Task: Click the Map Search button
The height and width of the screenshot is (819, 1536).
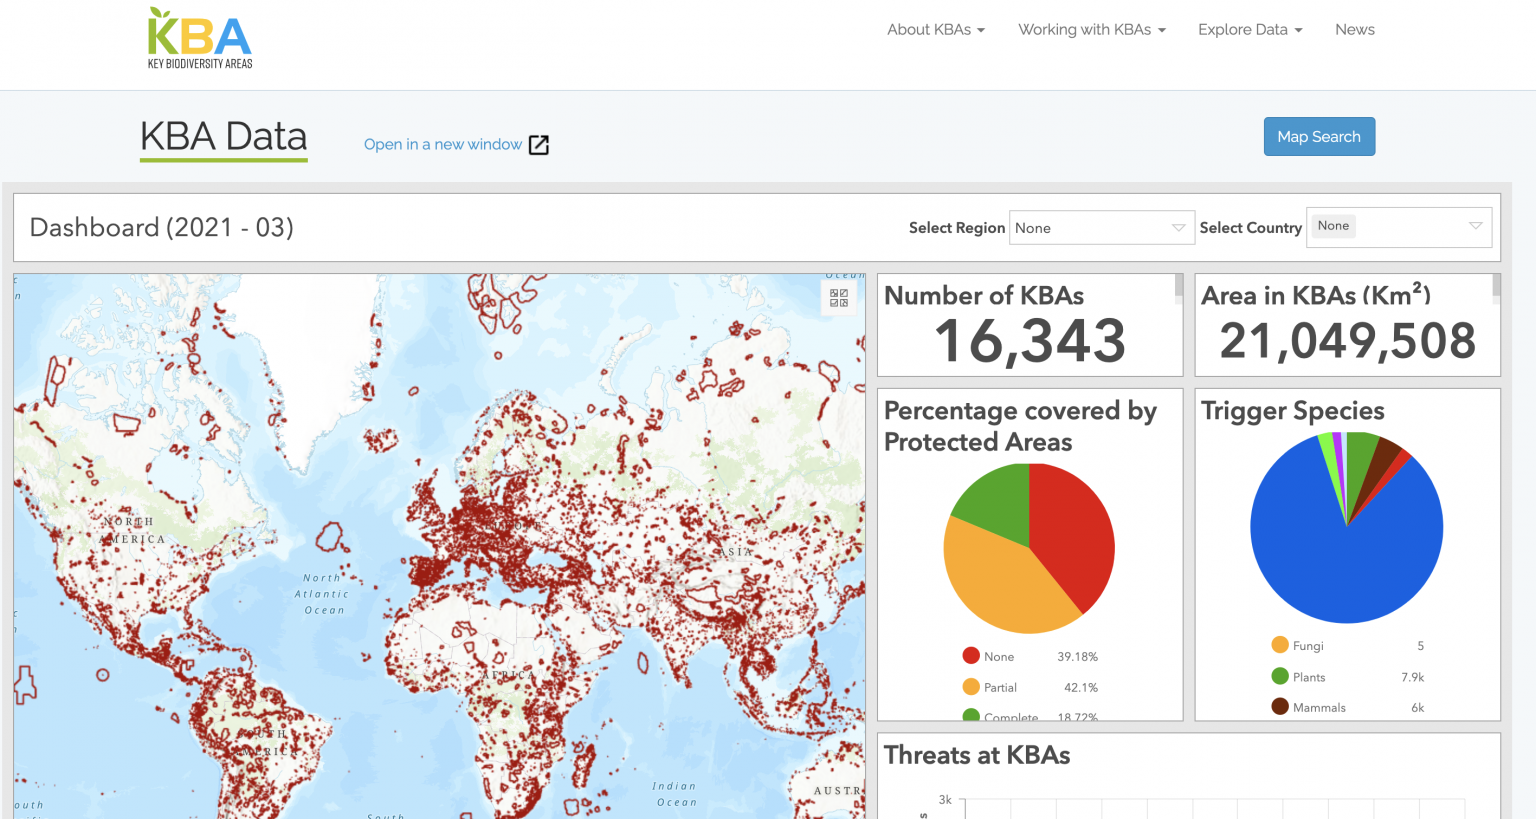Action: tap(1319, 137)
